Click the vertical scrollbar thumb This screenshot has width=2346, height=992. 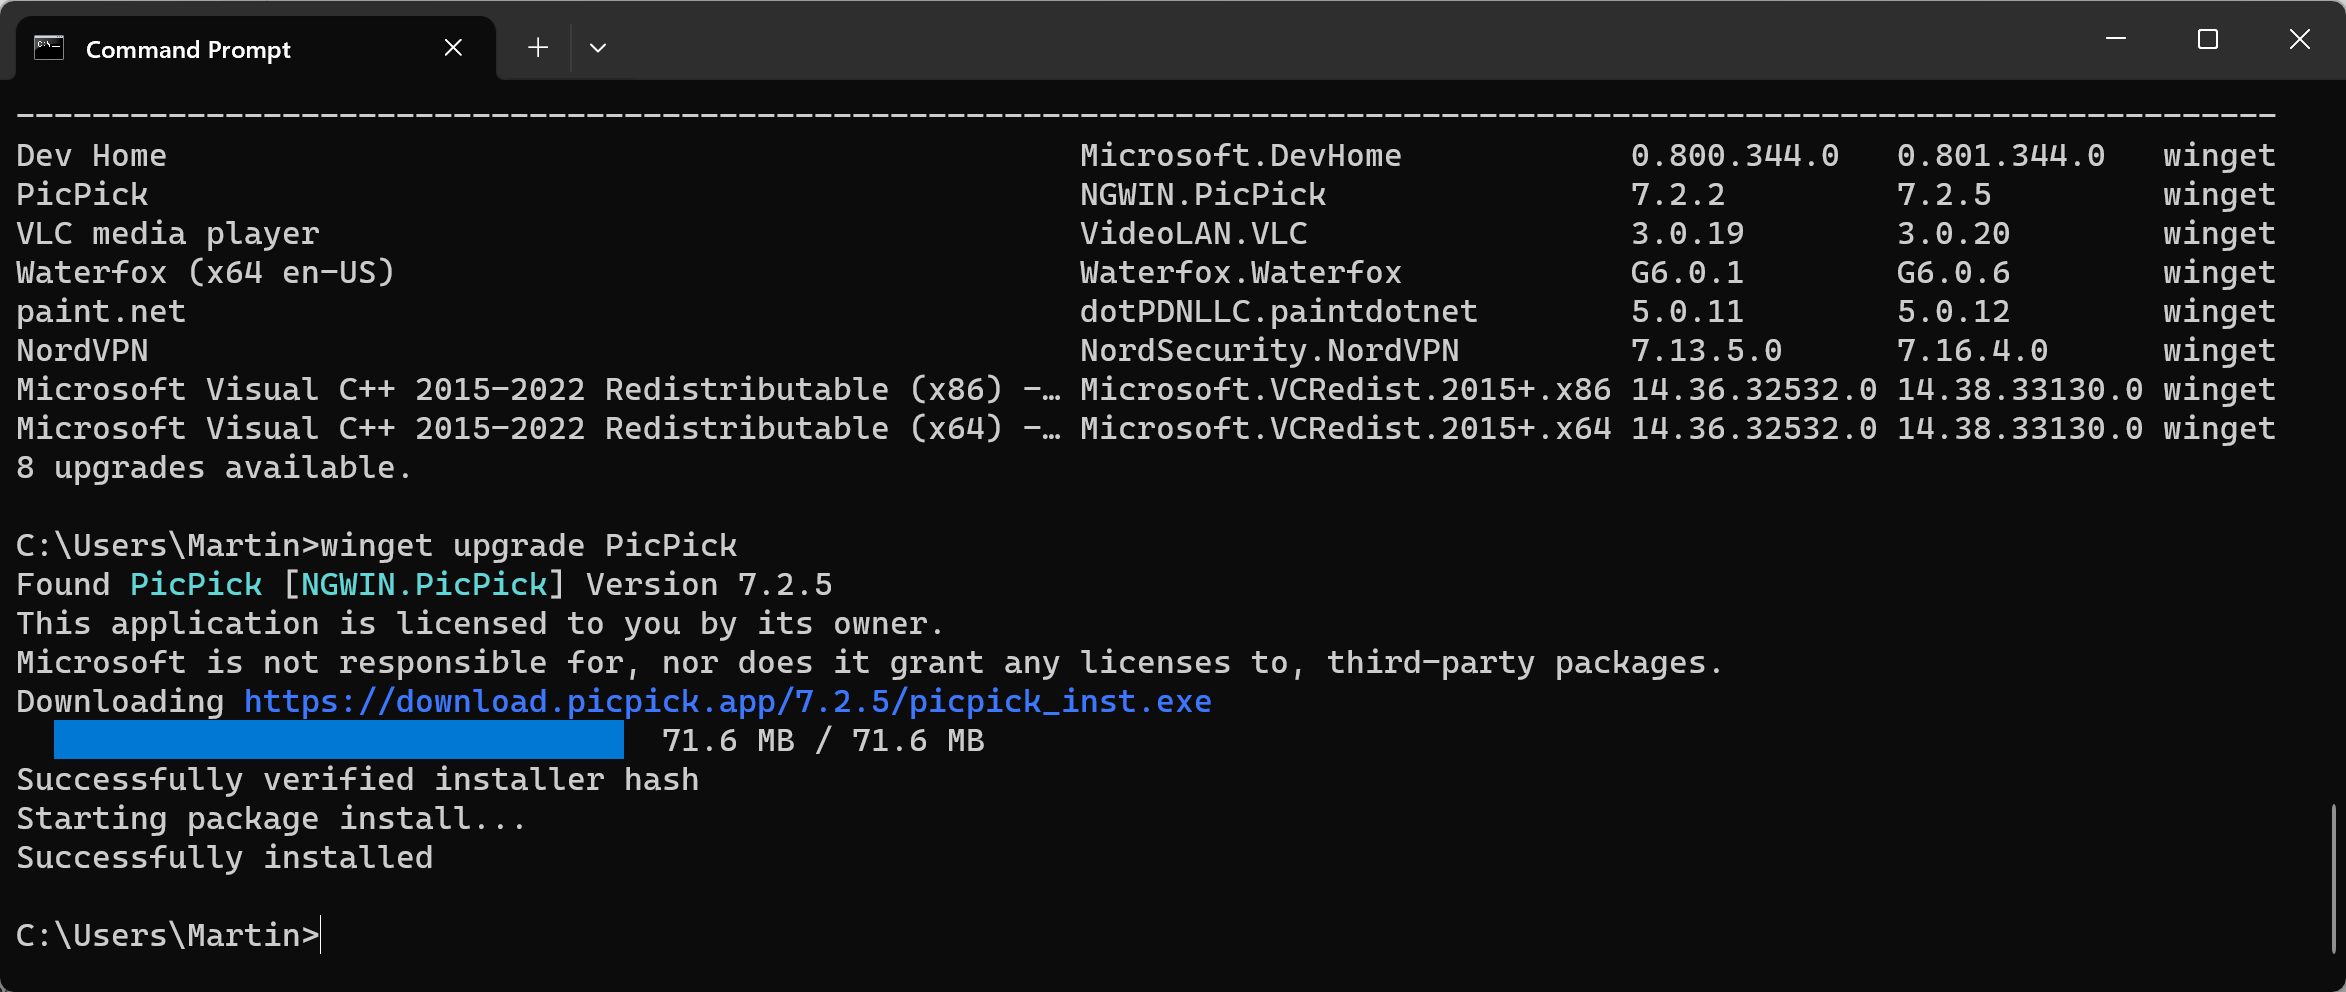pyautogui.click(x=2333, y=878)
